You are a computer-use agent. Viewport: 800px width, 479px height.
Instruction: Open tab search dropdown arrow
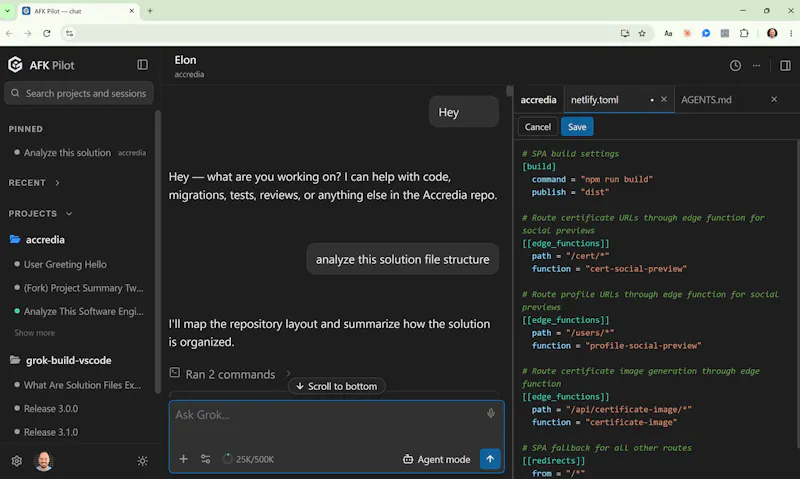(7, 11)
